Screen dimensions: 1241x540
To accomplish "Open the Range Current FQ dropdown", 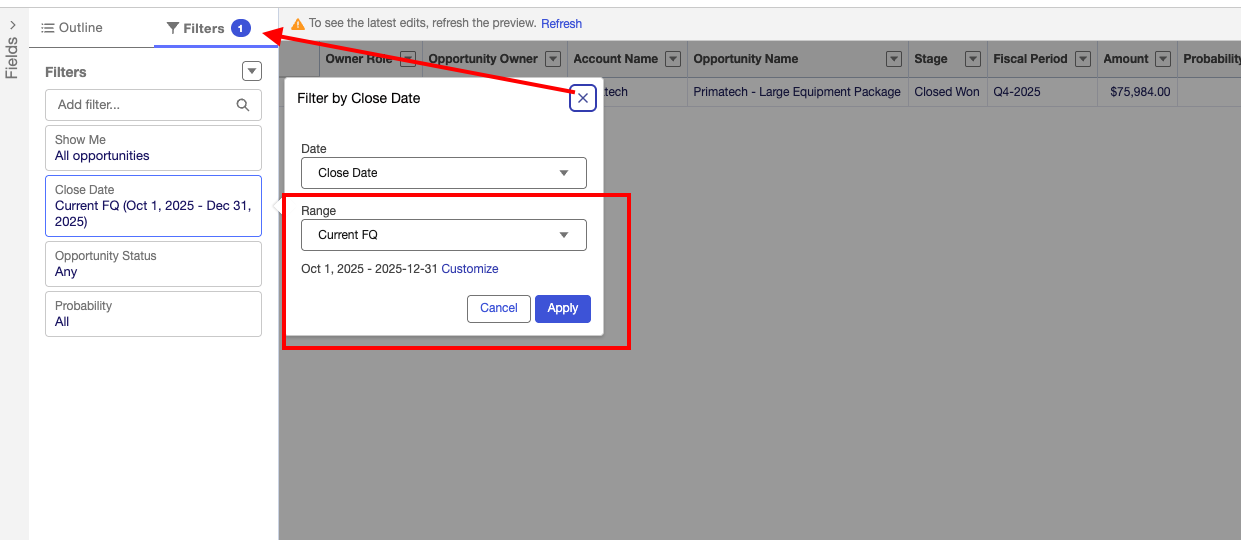I will coord(444,235).
